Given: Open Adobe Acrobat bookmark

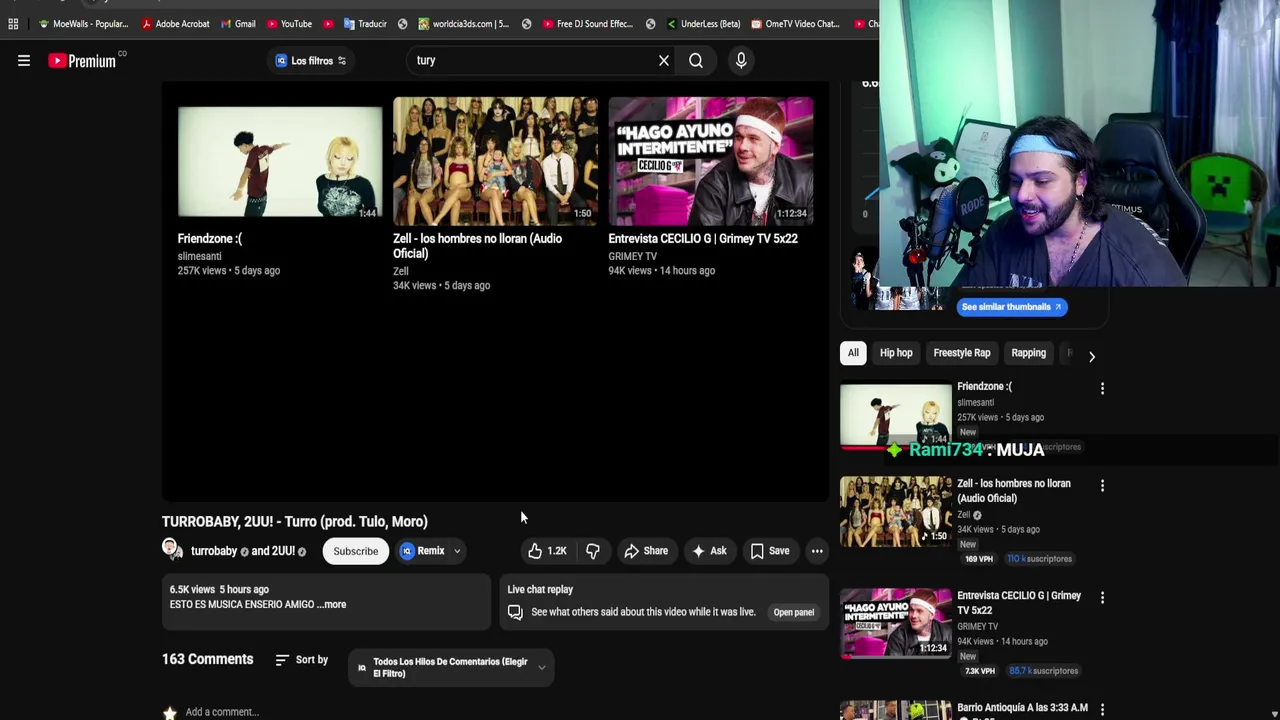Looking at the screenshot, I should [x=176, y=24].
